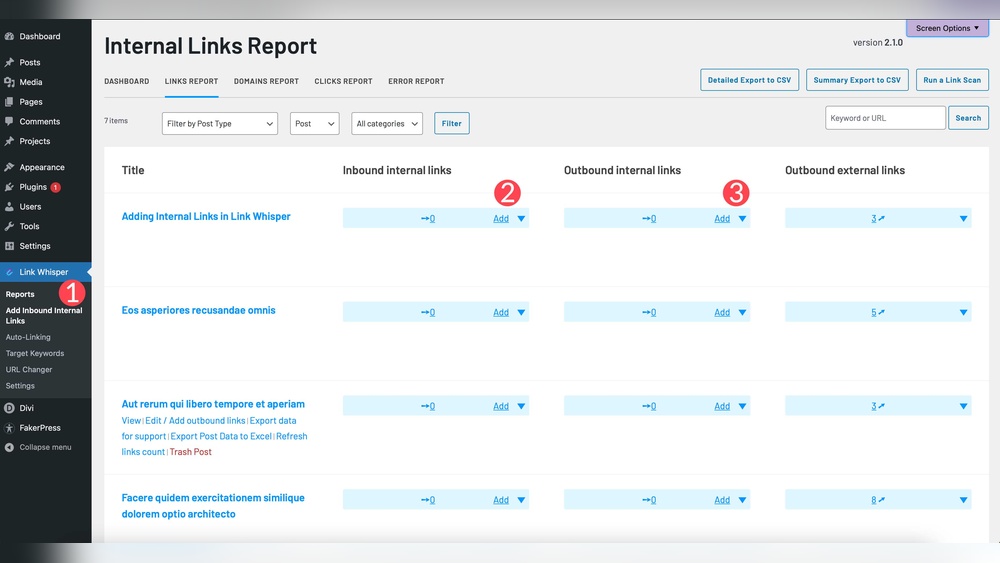Open URL Changer submenu item
The image size is (1000, 563).
click(x=29, y=370)
